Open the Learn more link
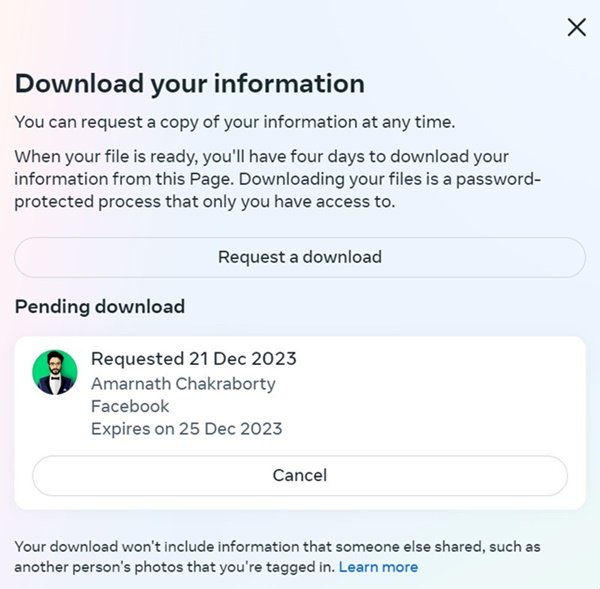 pyautogui.click(x=378, y=567)
